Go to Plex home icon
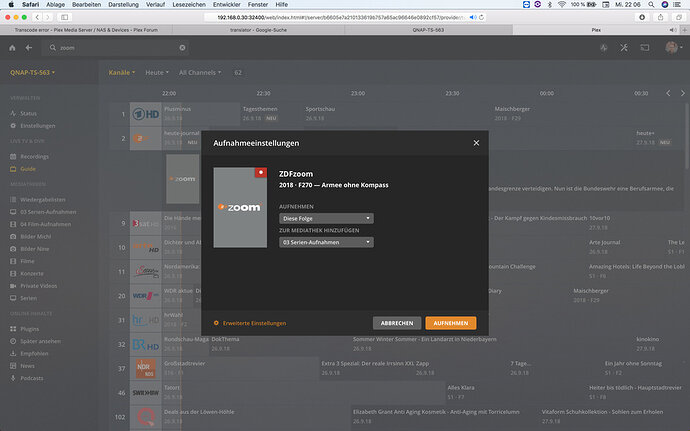This screenshot has width=690, height=431. [x=12, y=48]
